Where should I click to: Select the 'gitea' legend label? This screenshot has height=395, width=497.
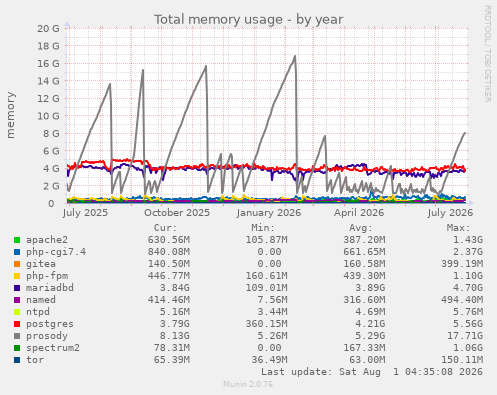[x=41, y=264]
